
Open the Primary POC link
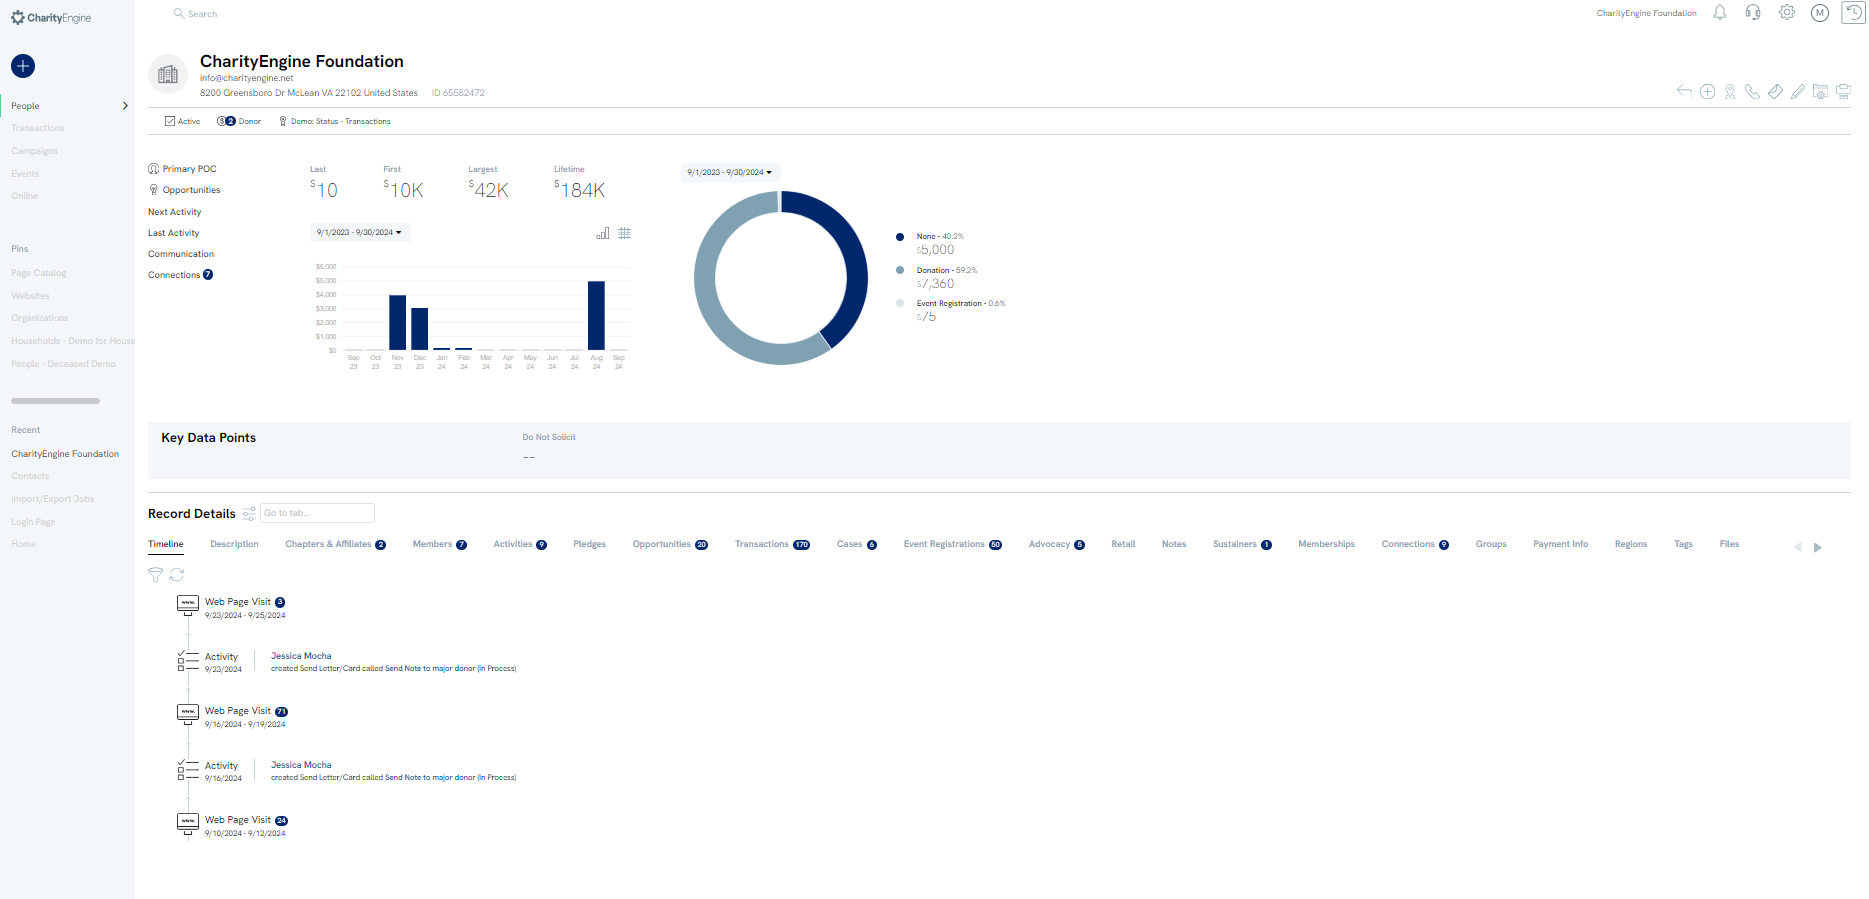(x=182, y=169)
